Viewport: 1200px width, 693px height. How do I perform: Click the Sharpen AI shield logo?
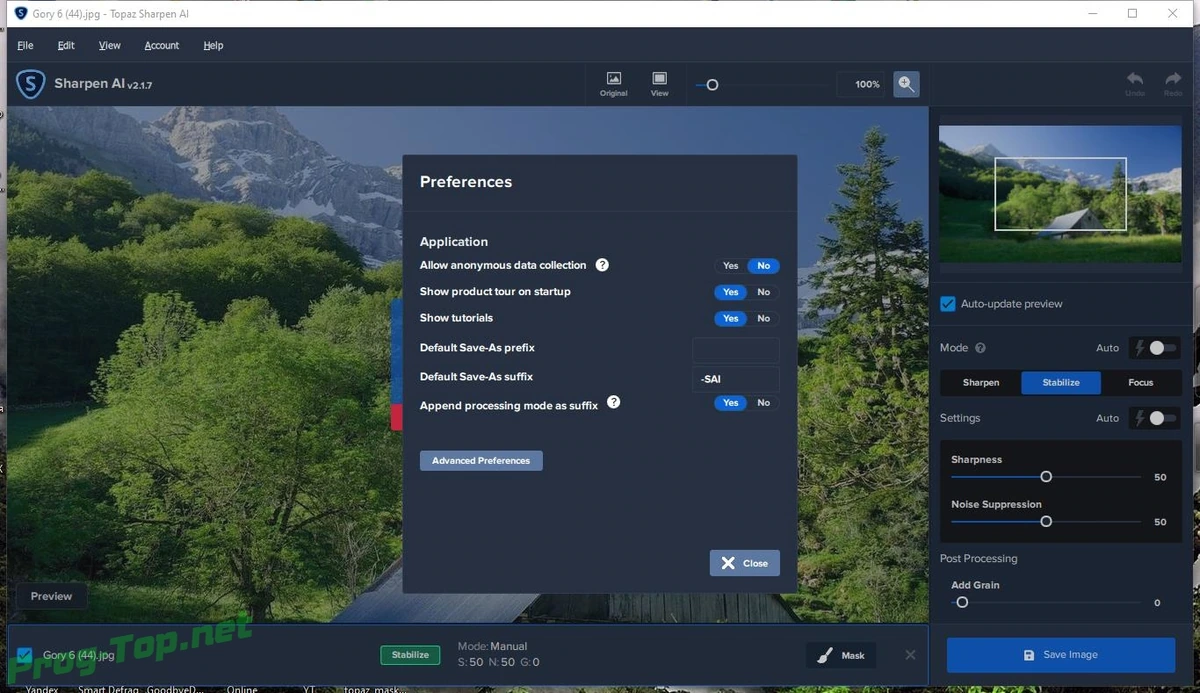[x=31, y=84]
